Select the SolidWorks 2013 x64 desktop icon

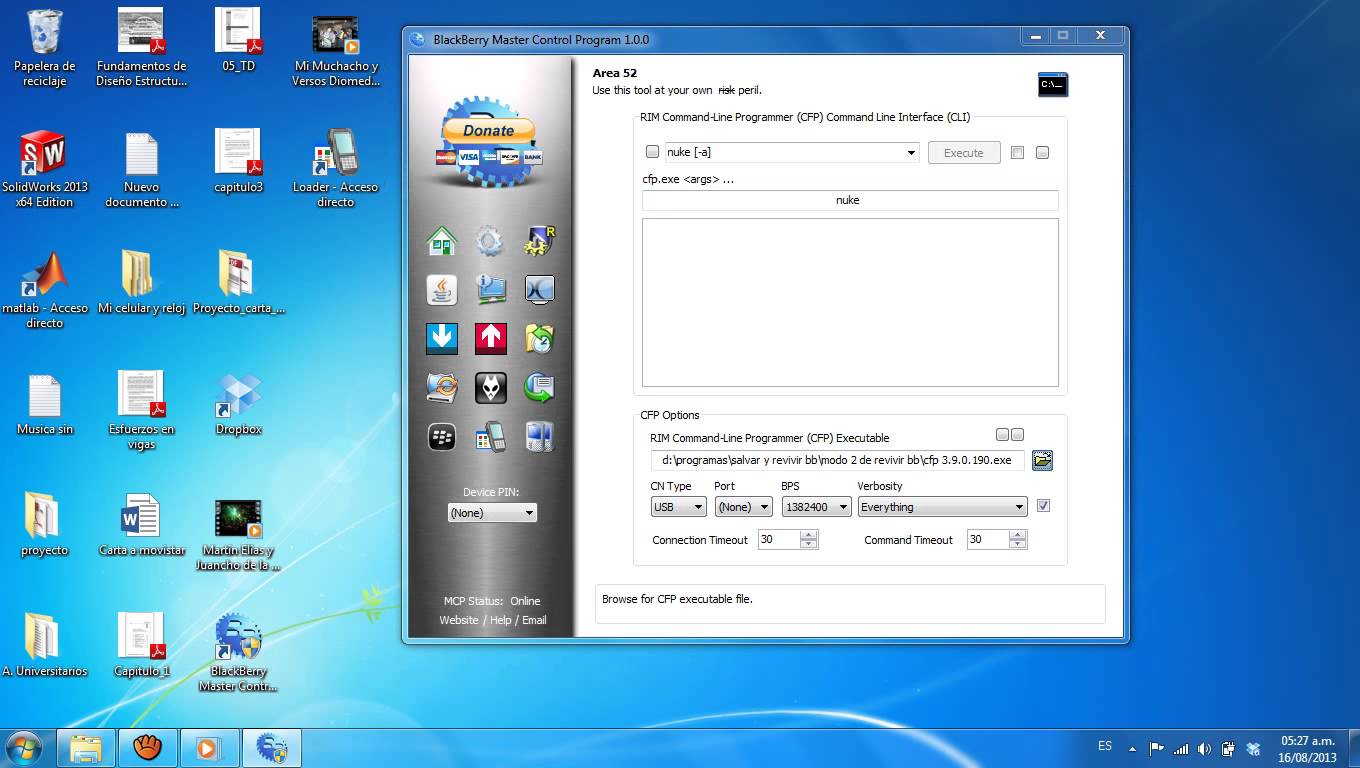44,168
